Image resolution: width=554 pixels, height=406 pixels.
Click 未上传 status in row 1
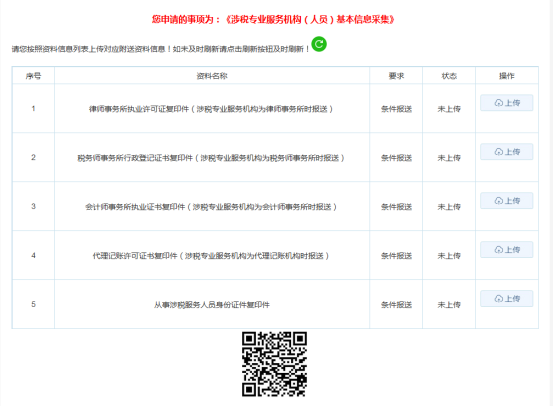pyautogui.click(x=449, y=109)
